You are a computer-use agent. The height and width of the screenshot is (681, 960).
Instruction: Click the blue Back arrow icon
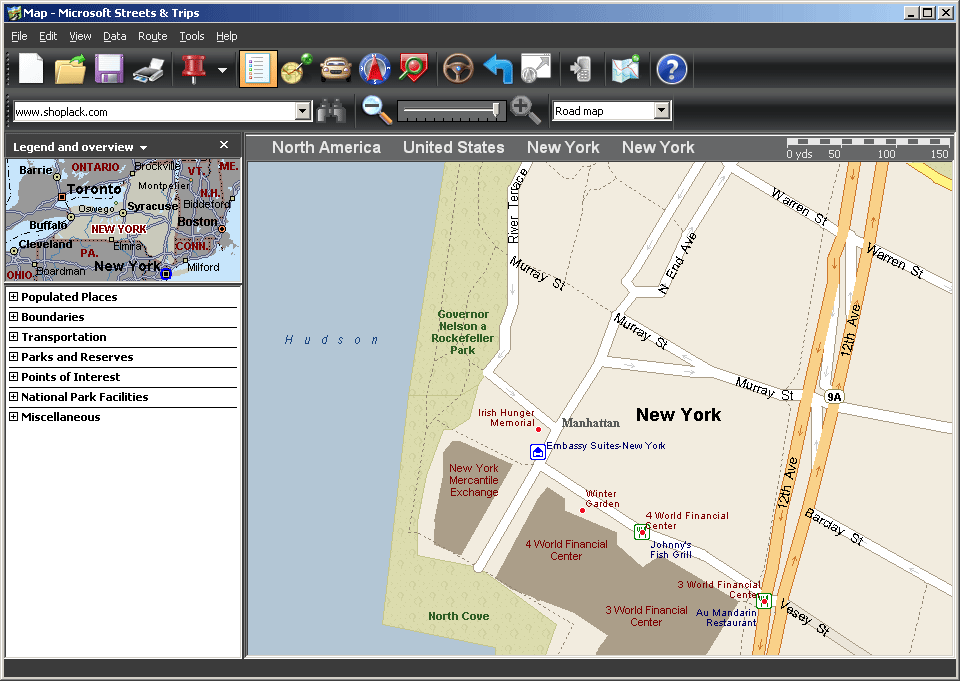tap(497, 69)
